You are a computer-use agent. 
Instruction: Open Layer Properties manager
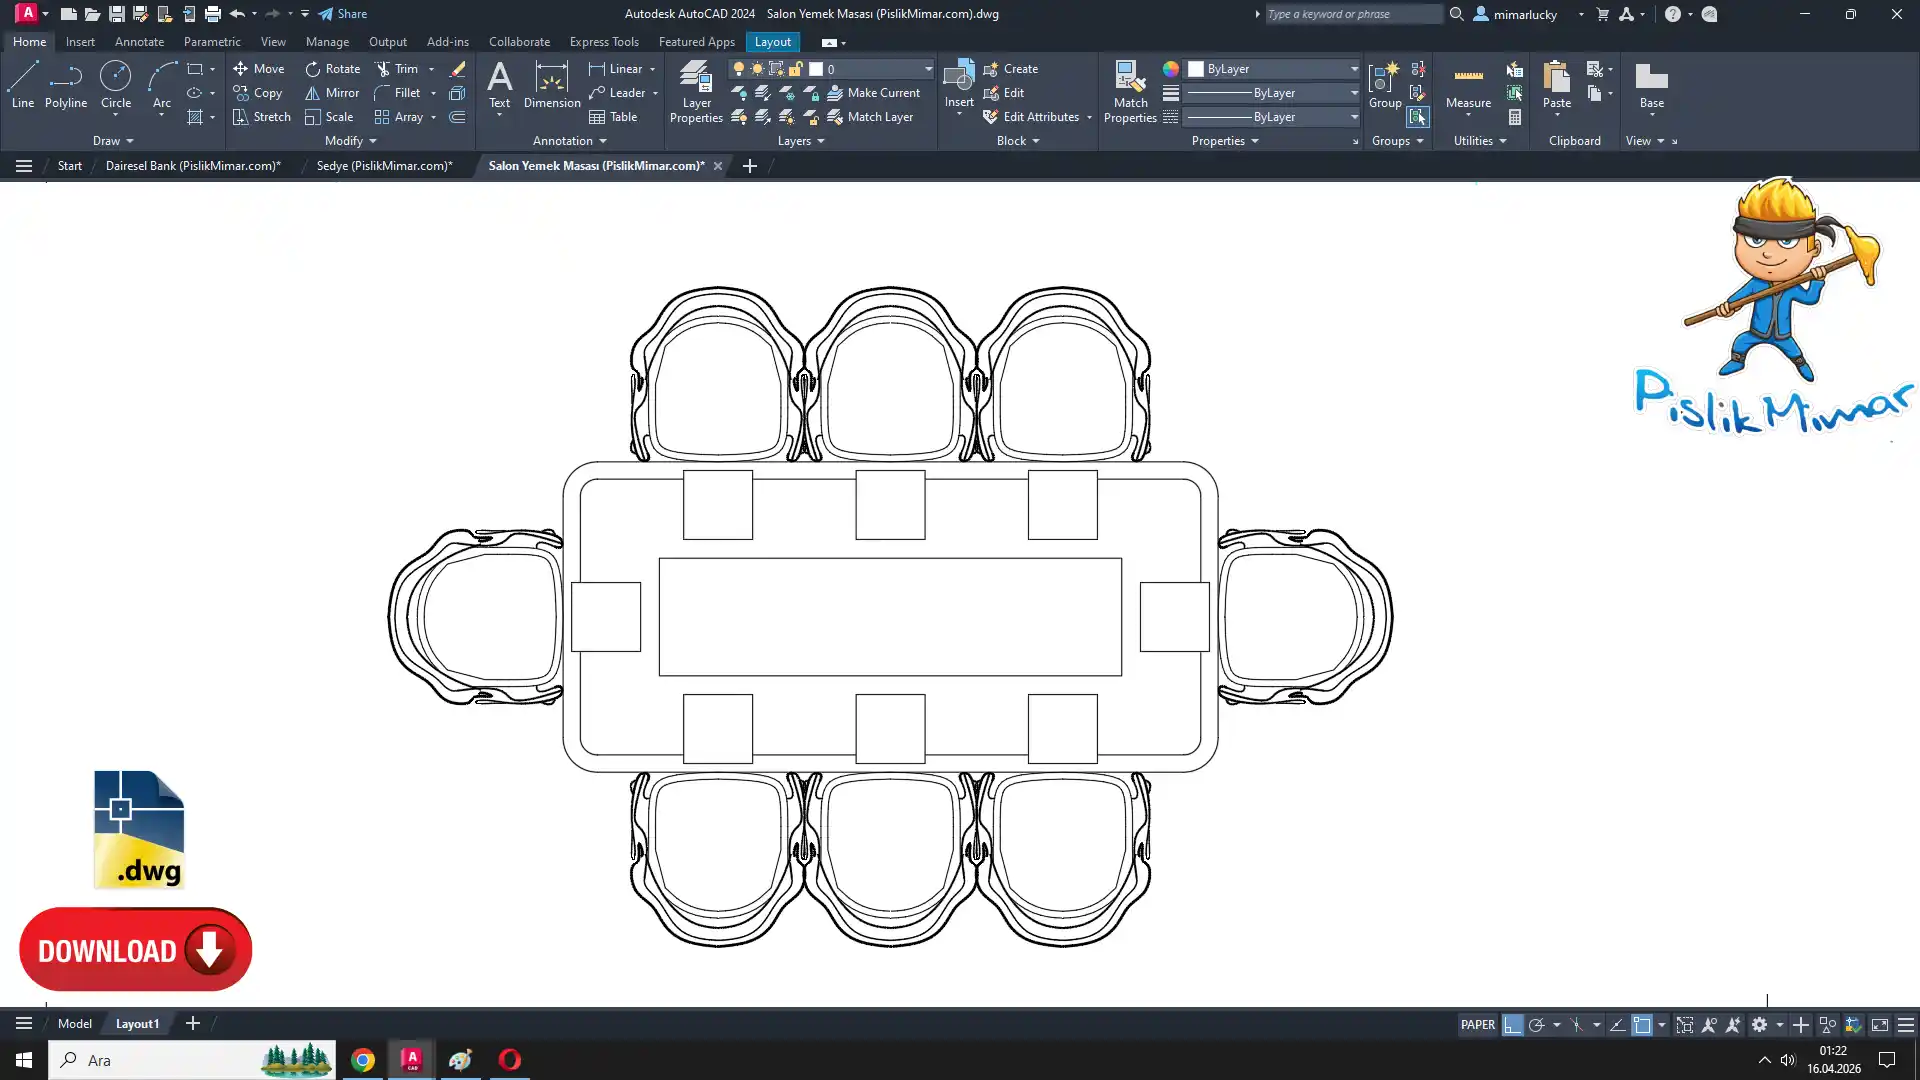click(696, 91)
